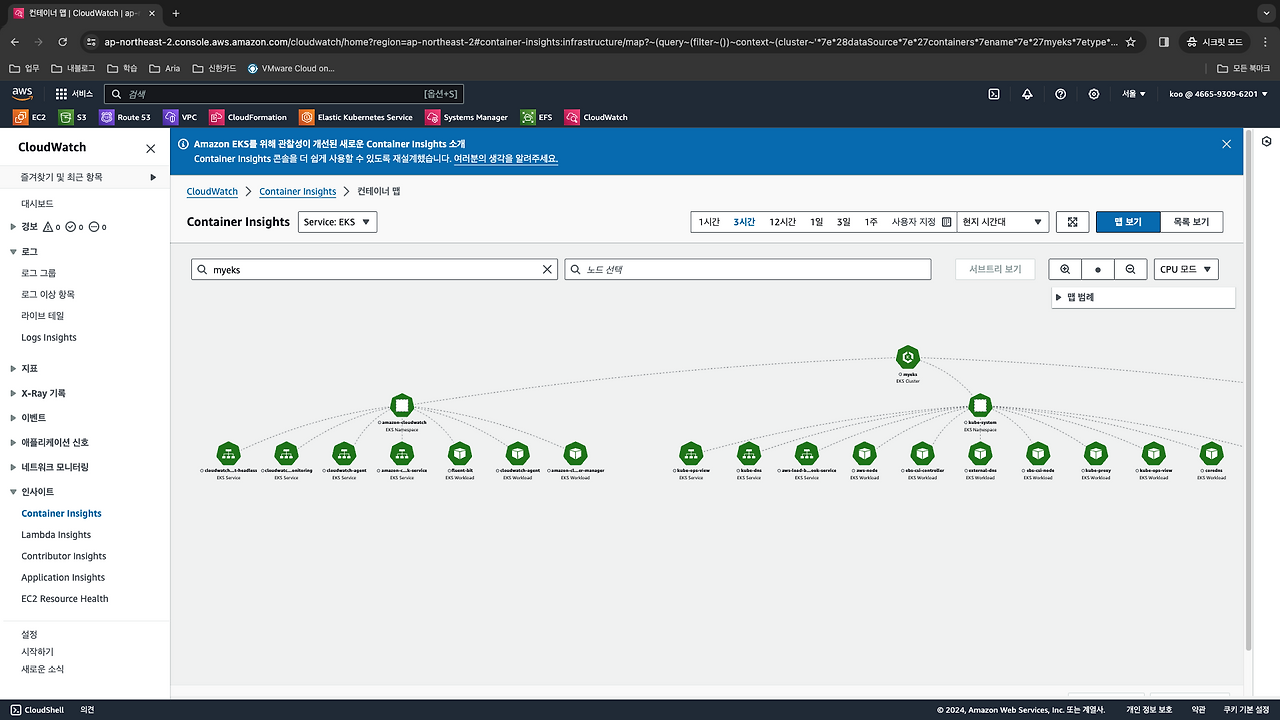Open Contributor Insights in sidebar
Viewport: 1280px width, 720px height.
(x=63, y=556)
